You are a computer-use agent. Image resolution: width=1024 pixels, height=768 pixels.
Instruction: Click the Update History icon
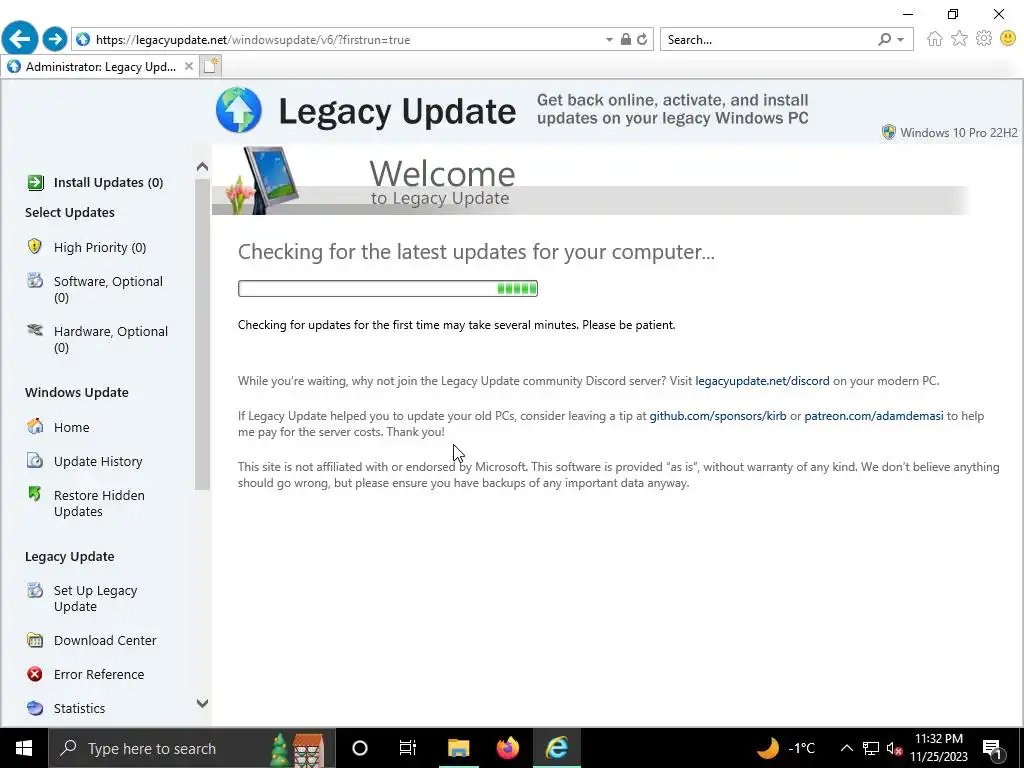click(x=35, y=460)
